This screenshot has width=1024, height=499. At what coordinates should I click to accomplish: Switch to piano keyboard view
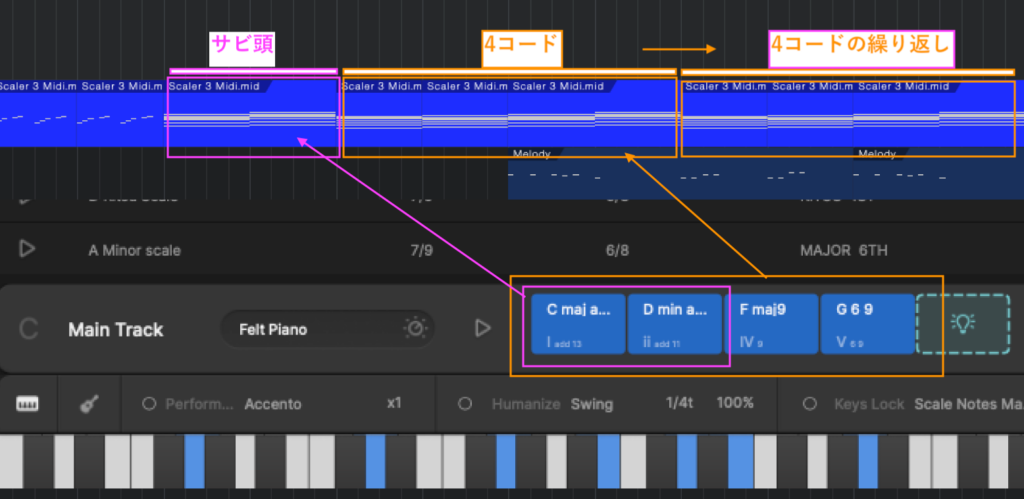[x=28, y=404]
